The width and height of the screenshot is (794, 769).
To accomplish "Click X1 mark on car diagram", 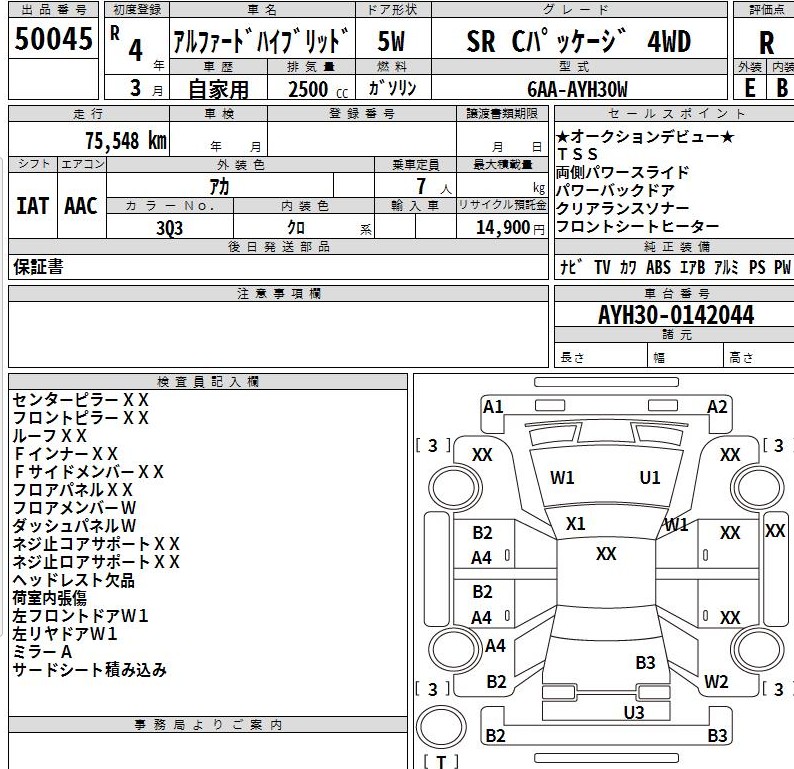I will (x=575, y=523).
